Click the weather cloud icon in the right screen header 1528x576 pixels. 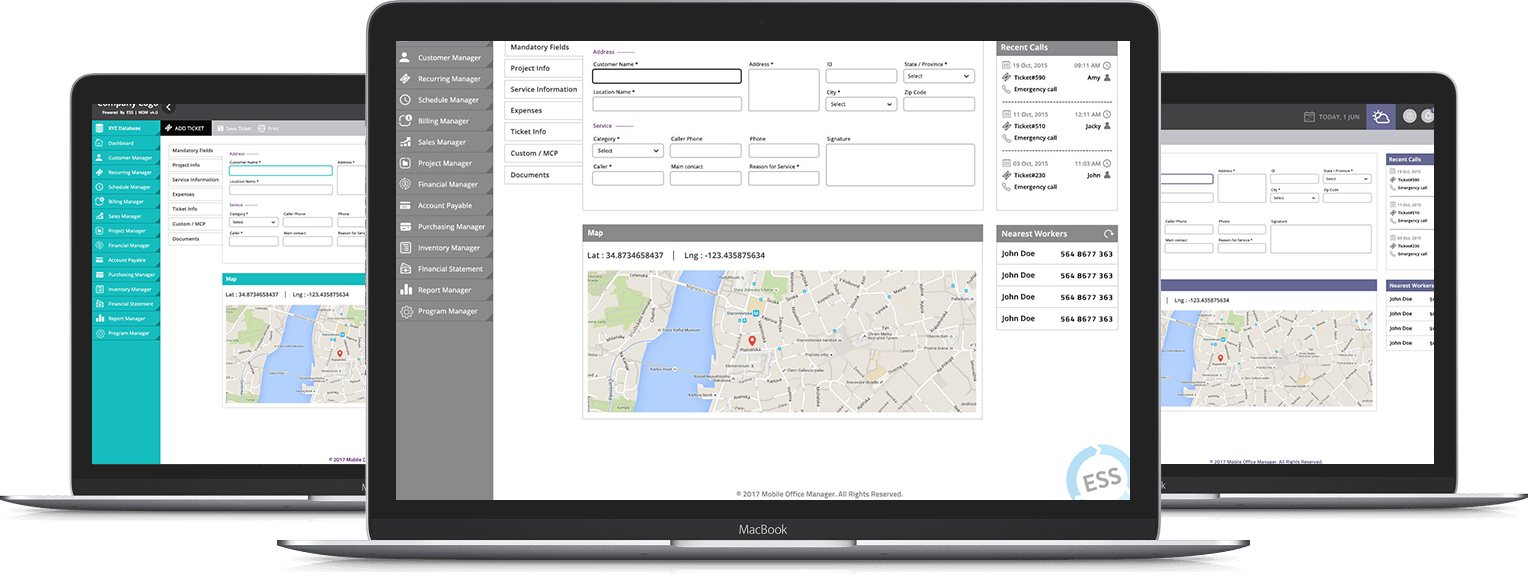coord(1381,117)
